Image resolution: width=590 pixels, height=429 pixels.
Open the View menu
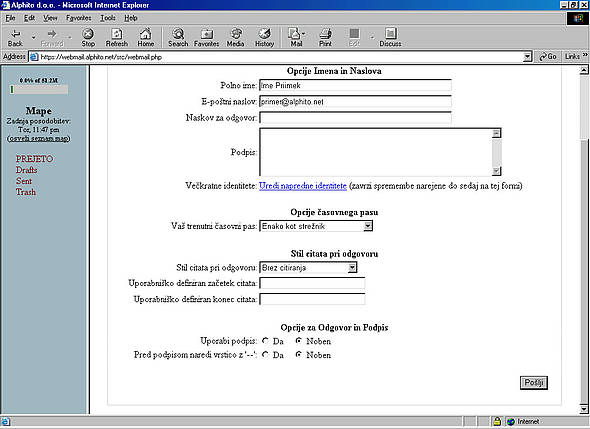tap(50, 18)
